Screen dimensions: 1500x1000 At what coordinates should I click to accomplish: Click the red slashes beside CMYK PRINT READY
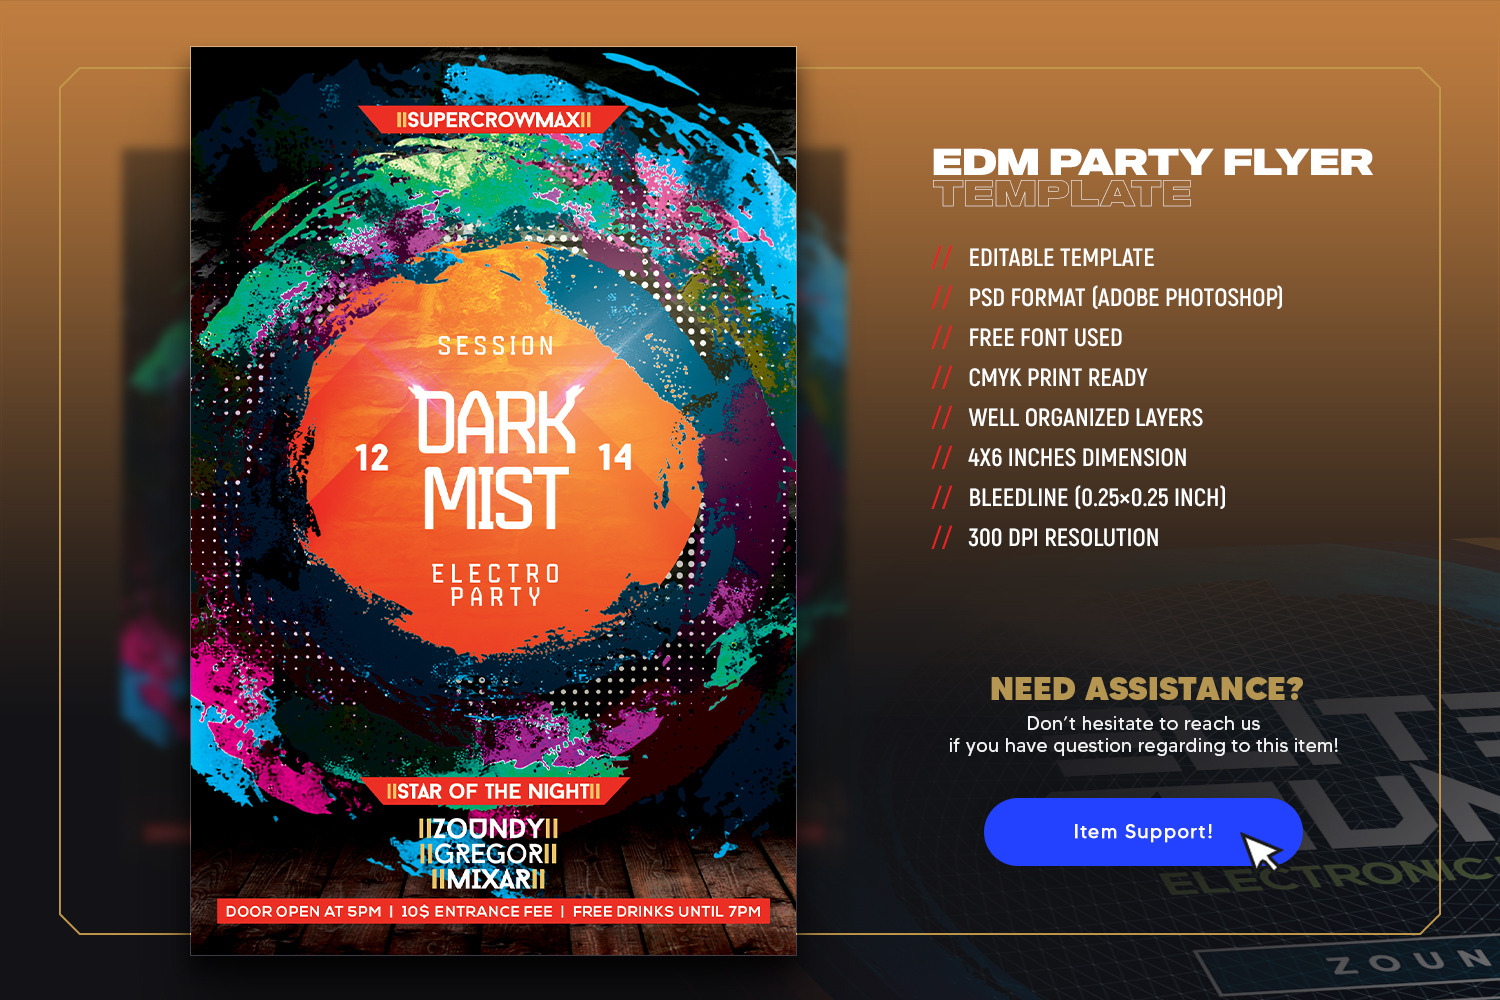pyautogui.click(x=942, y=378)
